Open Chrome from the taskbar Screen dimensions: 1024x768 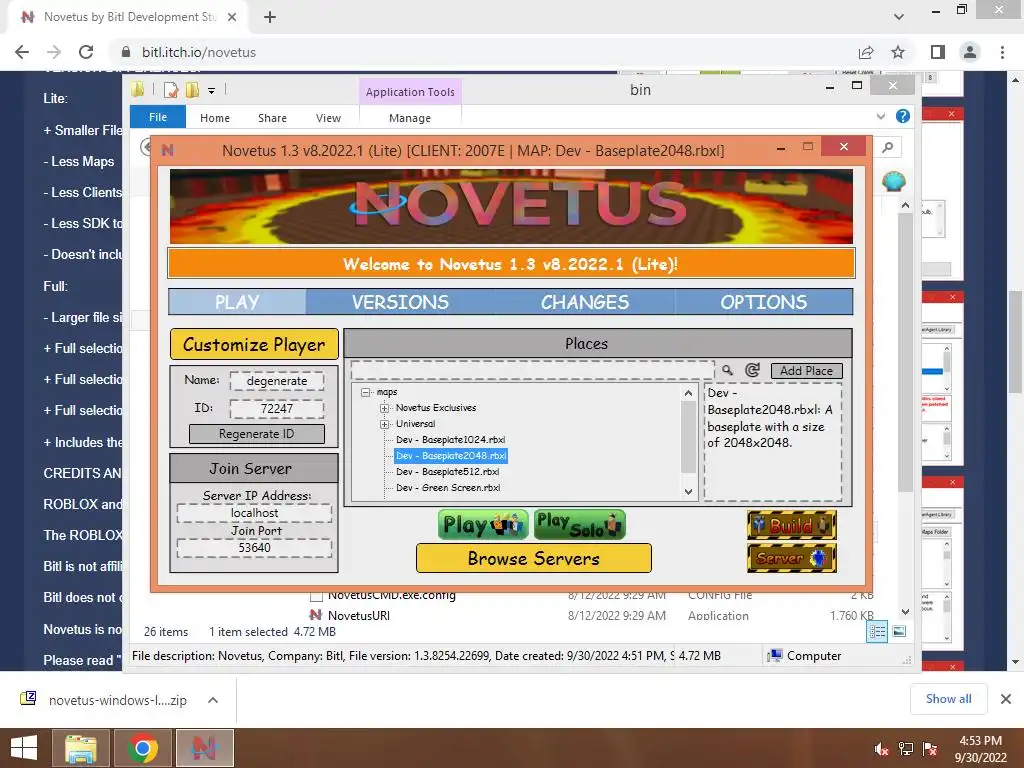[x=142, y=748]
